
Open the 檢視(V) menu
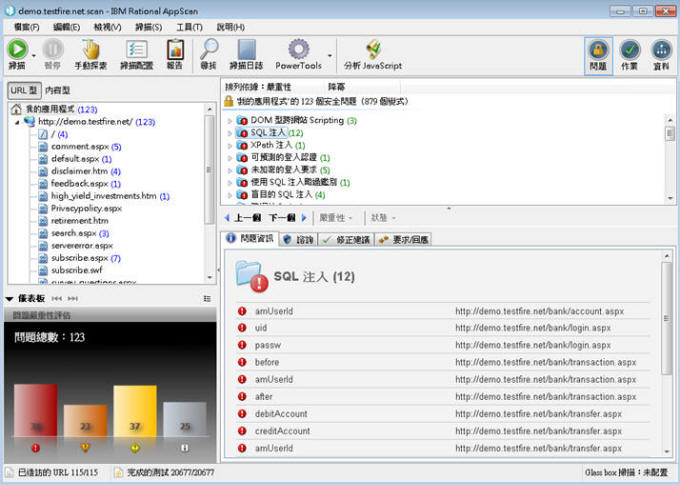click(x=108, y=27)
